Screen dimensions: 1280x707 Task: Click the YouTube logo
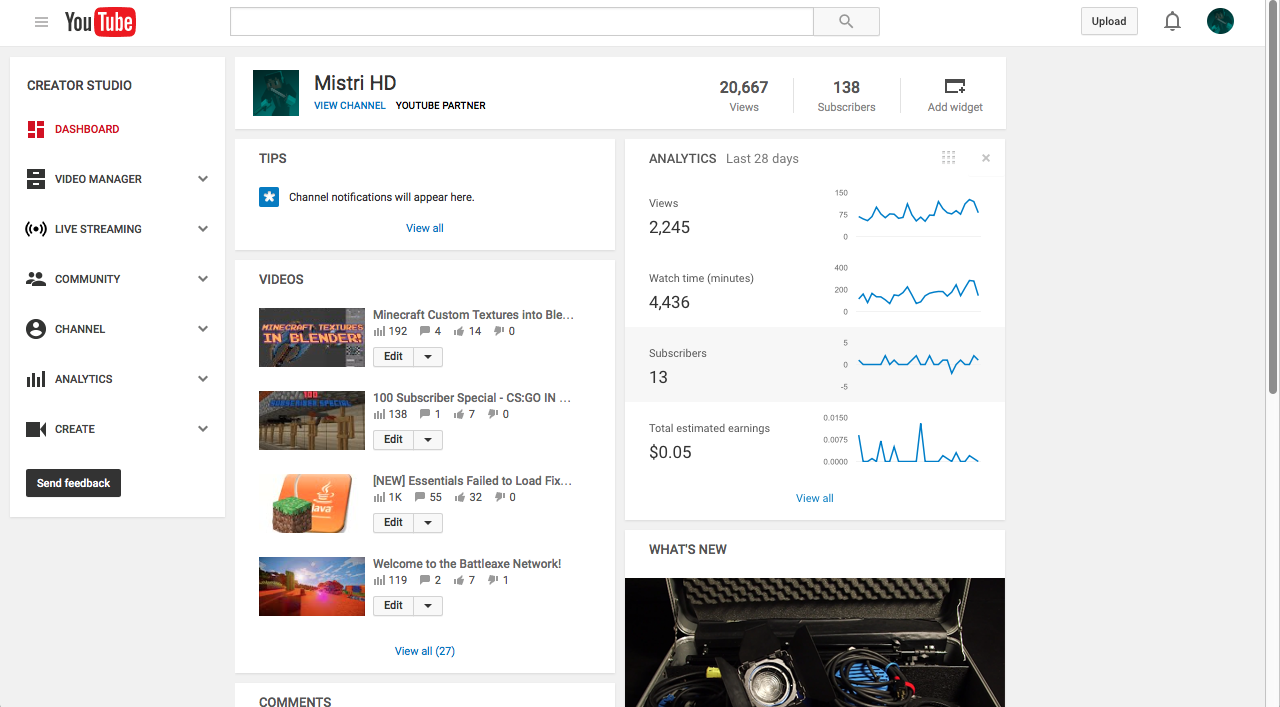coord(100,22)
